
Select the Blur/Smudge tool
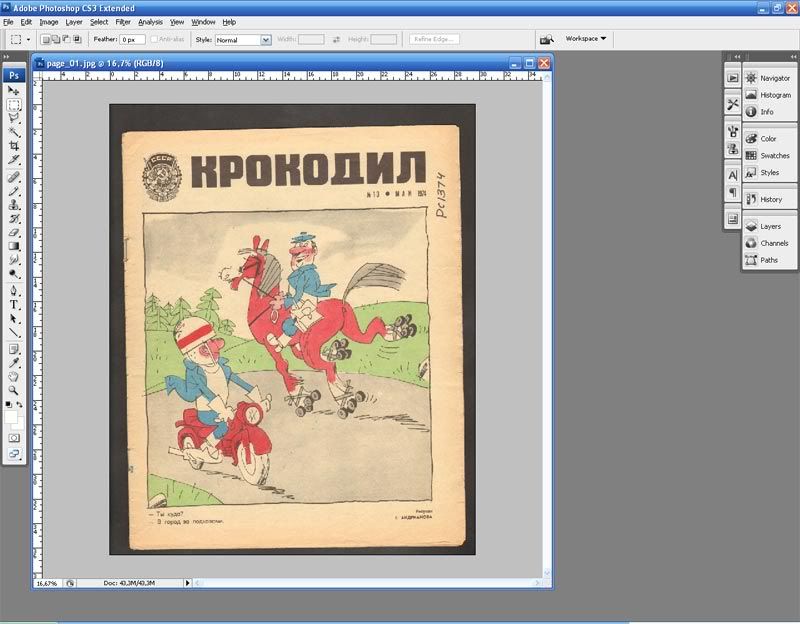(14, 260)
